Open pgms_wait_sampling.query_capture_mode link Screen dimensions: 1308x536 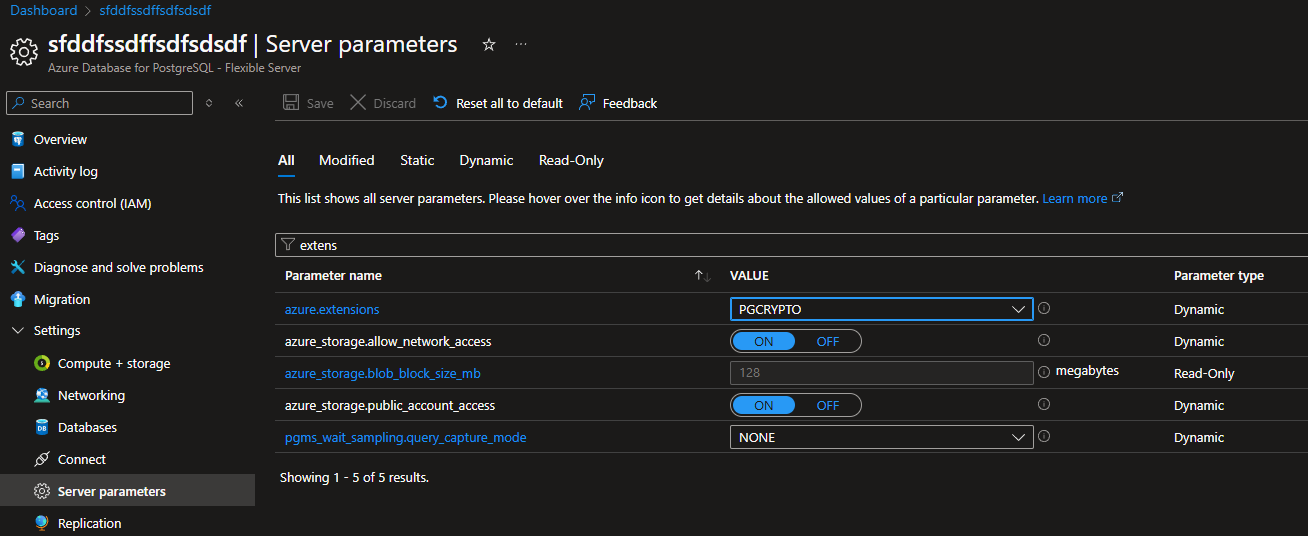pyautogui.click(x=405, y=437)
